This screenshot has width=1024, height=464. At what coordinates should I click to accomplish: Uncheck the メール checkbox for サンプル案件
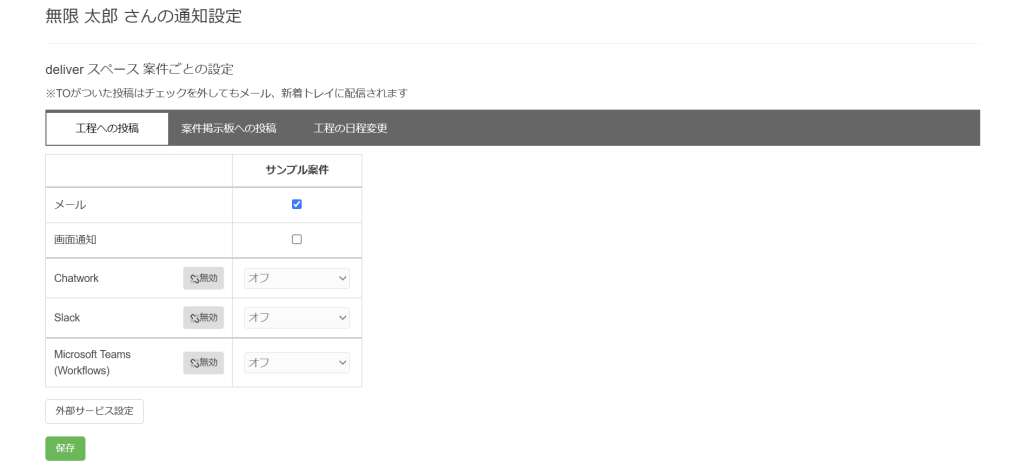pyautogui.click(x=296, y=204)
